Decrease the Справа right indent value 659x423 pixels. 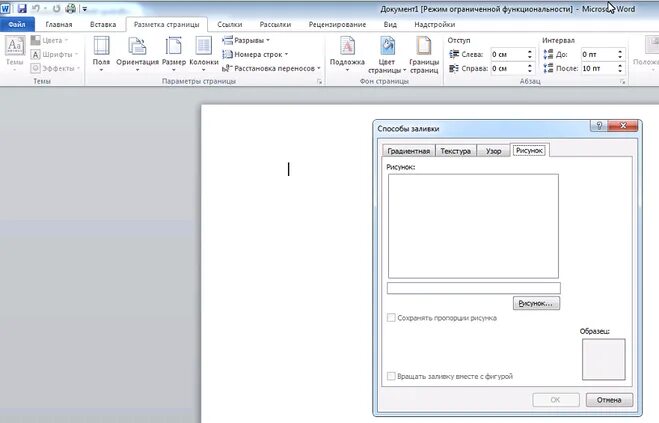click(x=530, y=71)
